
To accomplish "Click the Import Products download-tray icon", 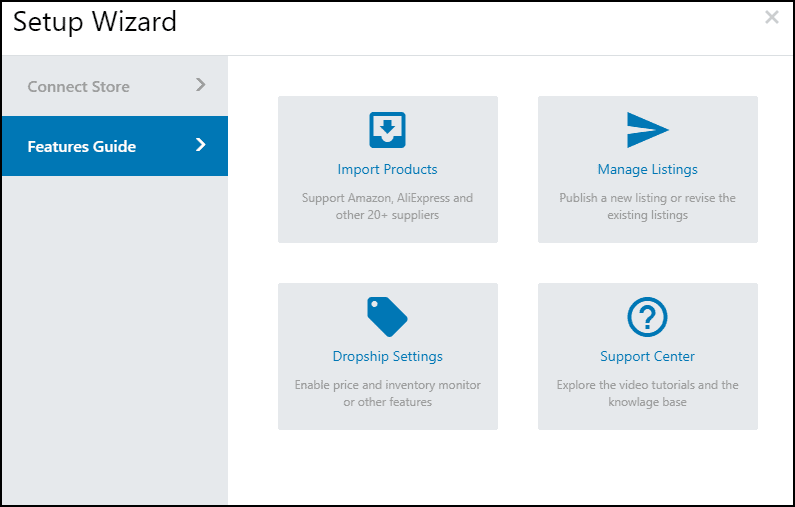I will pyautogui.click(x=387, y=130).
